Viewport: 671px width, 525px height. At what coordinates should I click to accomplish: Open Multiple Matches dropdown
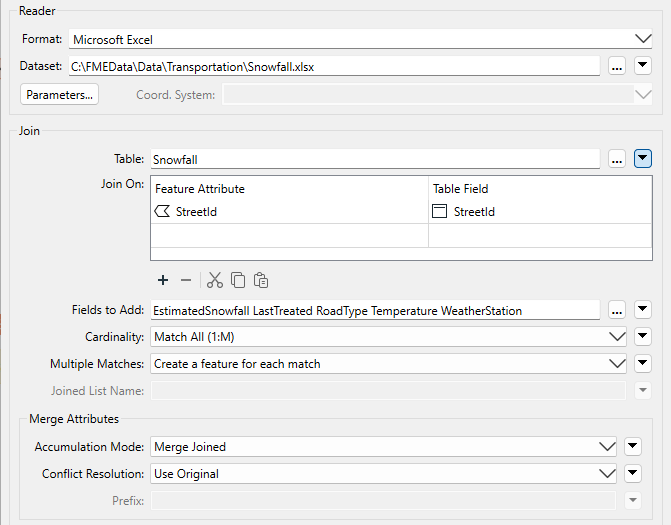388,364
